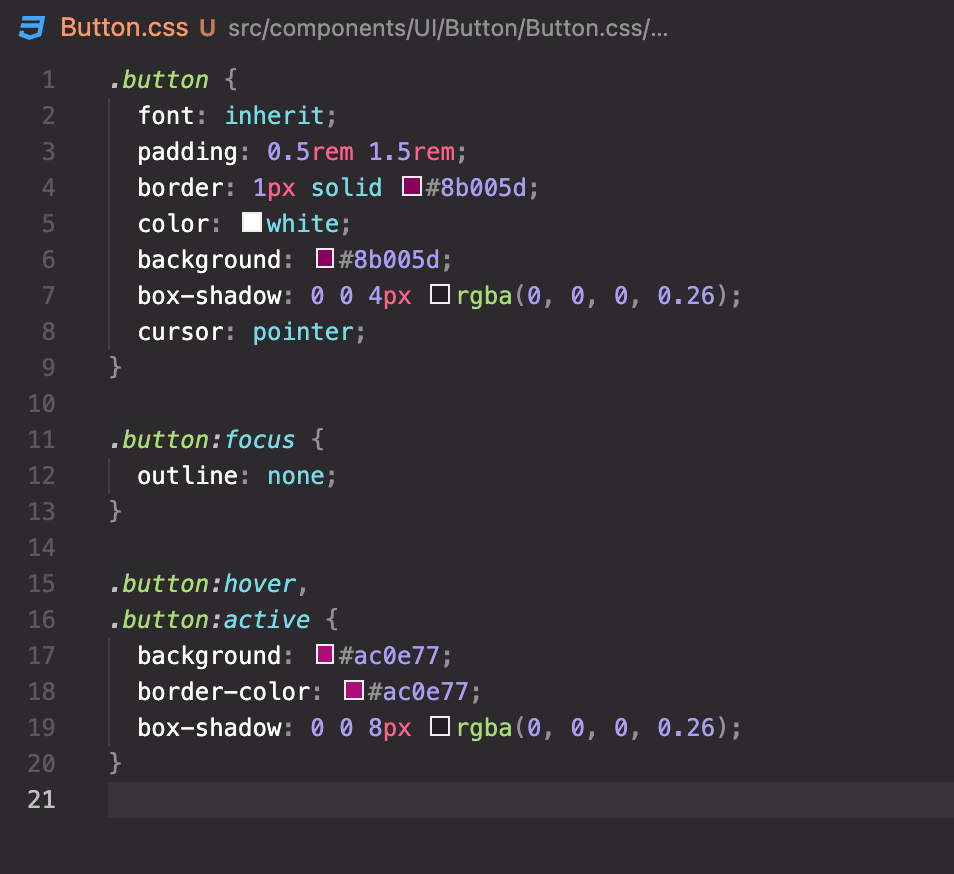The width and height of the screenshot is (954, 874).
Task: Click the "color" property name on line 5
Action: (173, 224)
